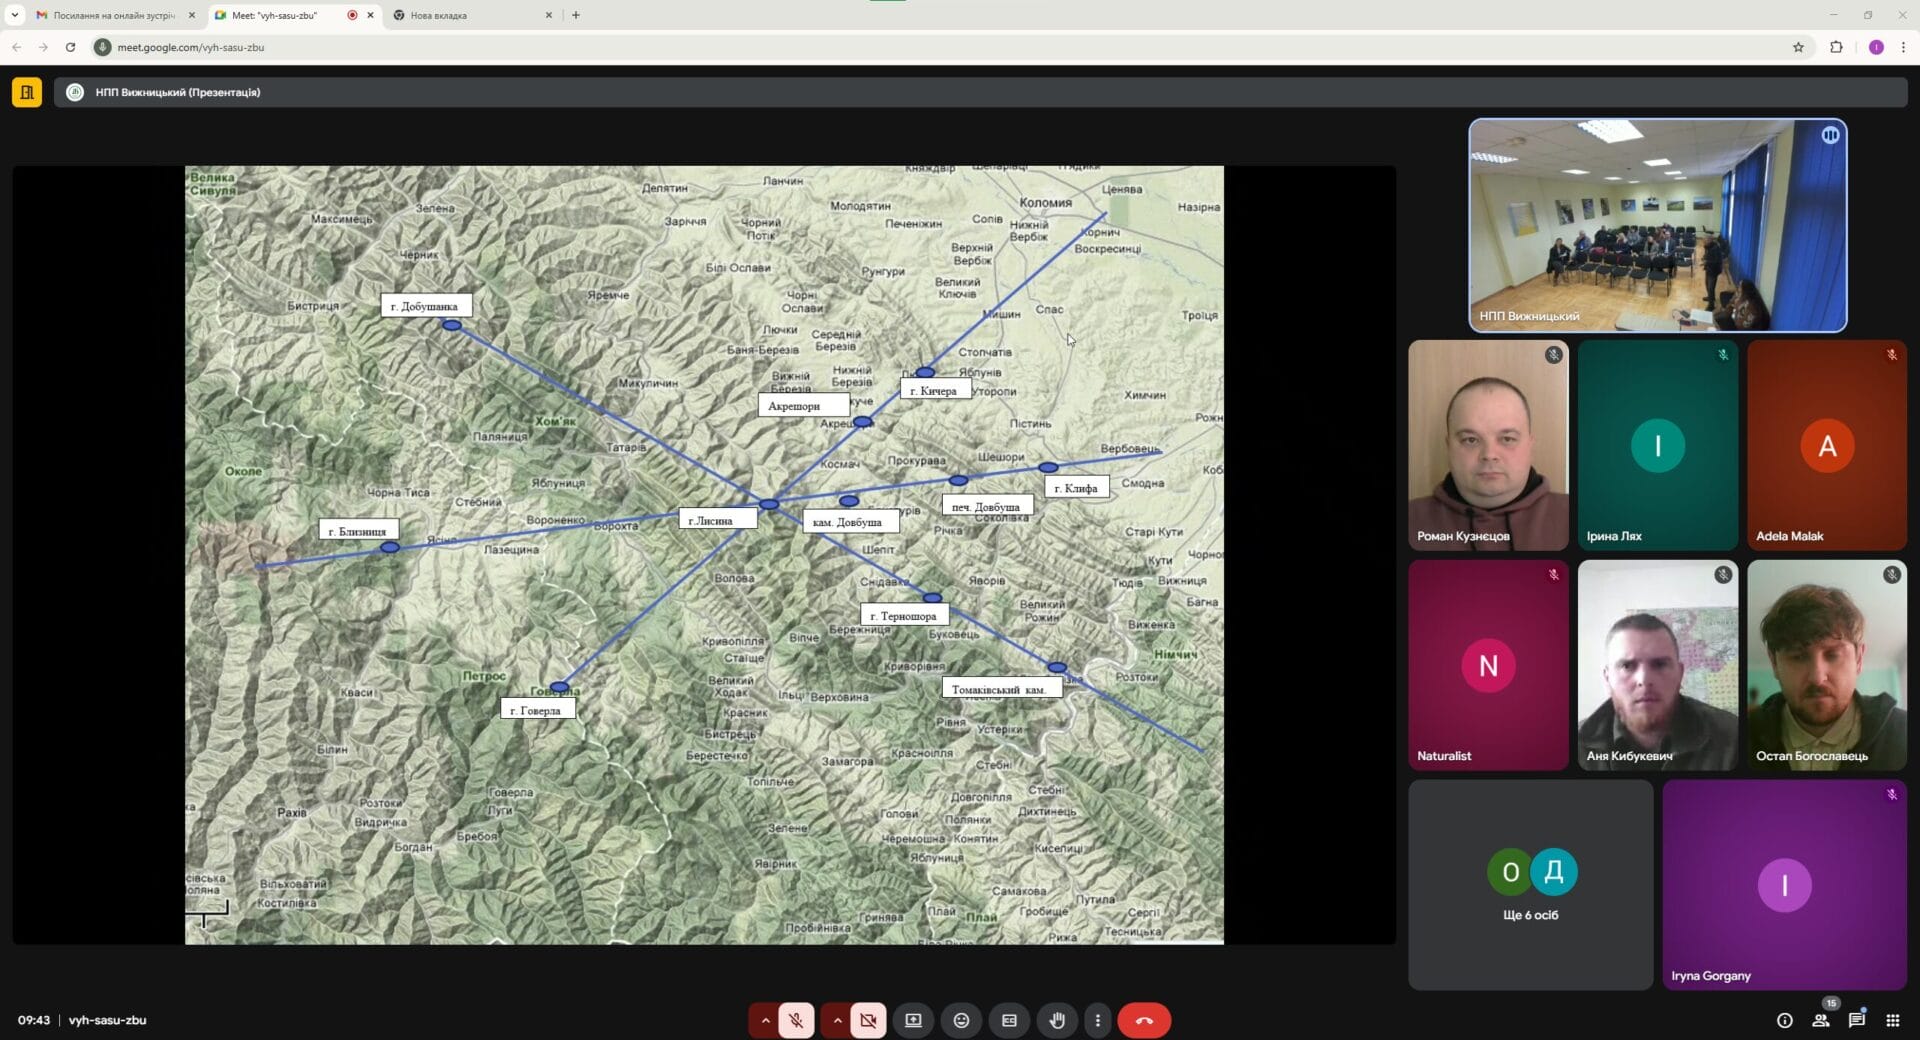This screenshot has height=1040, width=1920.
Task: Click the Present now screen share icon
Action: (x=913, y=1020)
